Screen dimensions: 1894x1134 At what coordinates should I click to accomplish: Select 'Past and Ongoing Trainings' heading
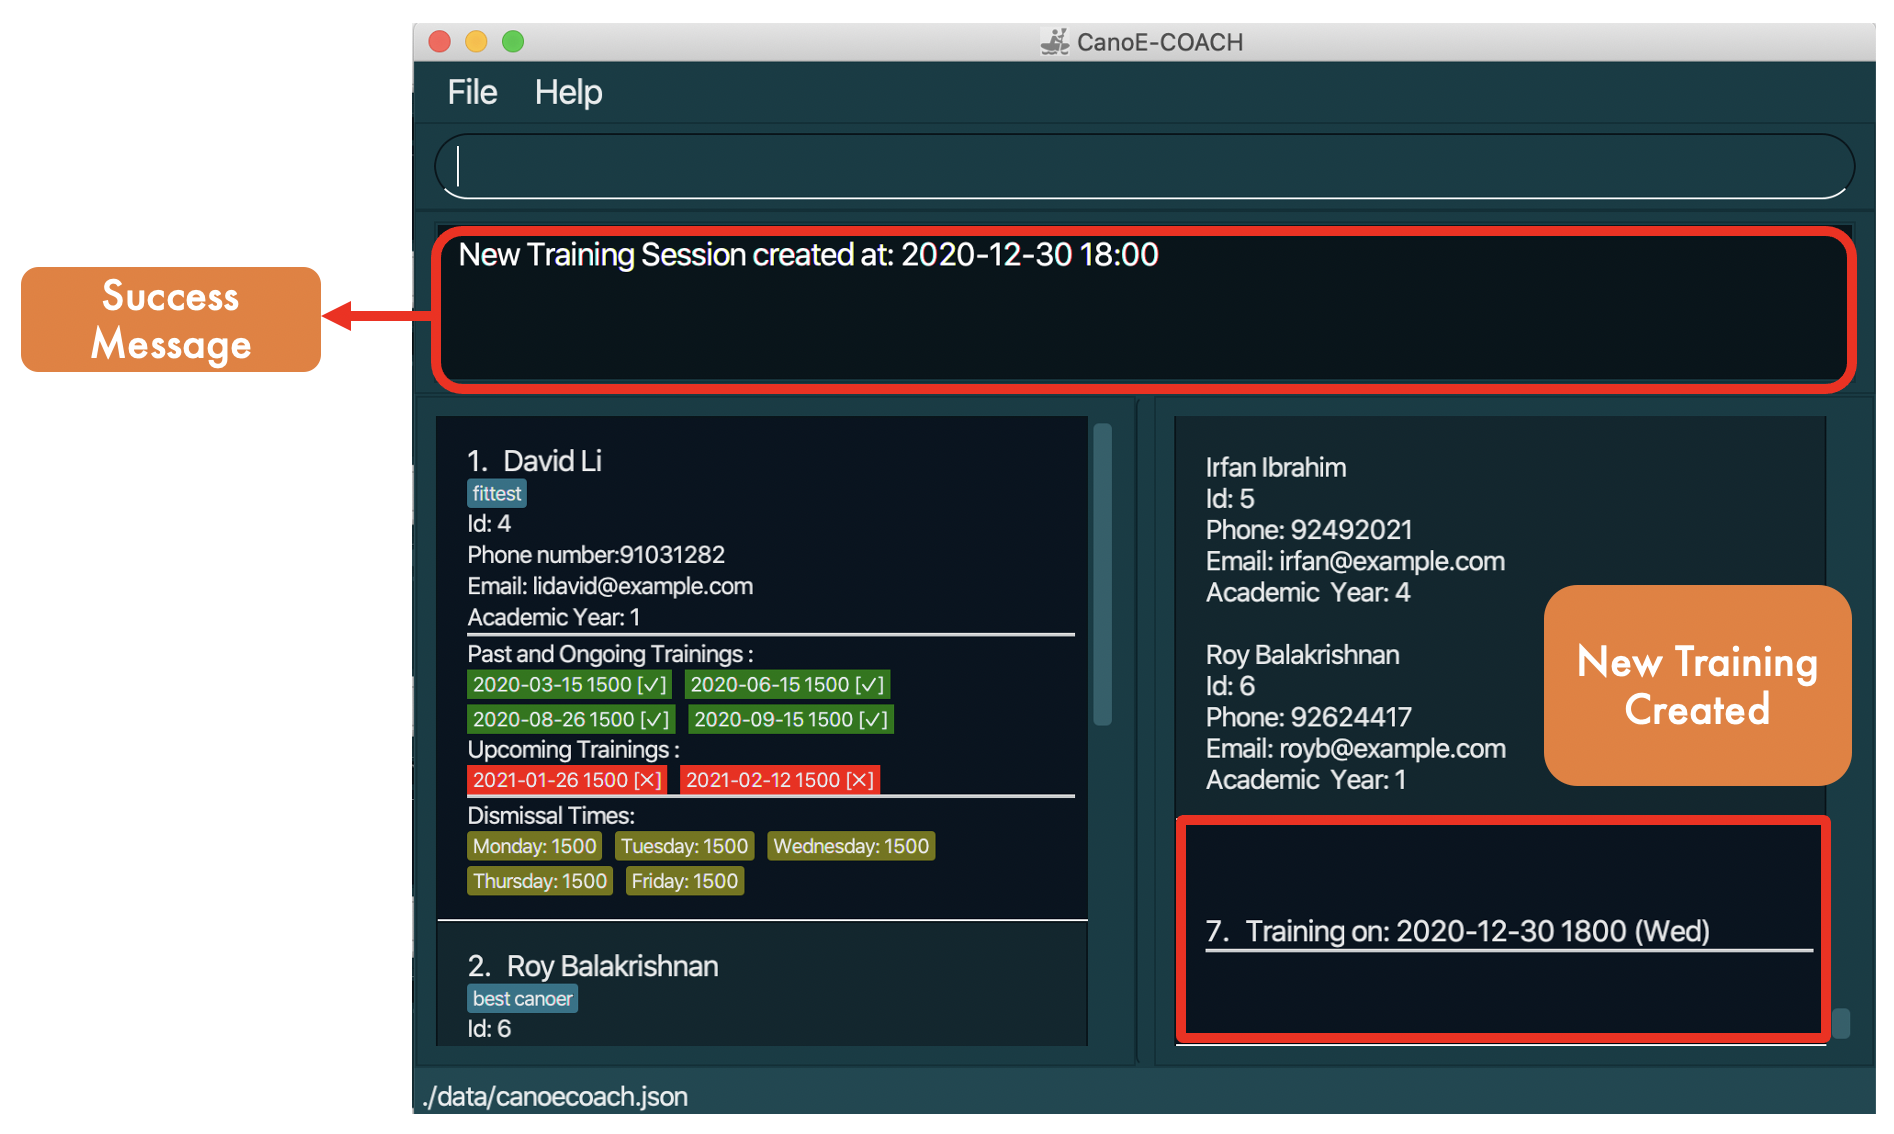coord(610,654)
